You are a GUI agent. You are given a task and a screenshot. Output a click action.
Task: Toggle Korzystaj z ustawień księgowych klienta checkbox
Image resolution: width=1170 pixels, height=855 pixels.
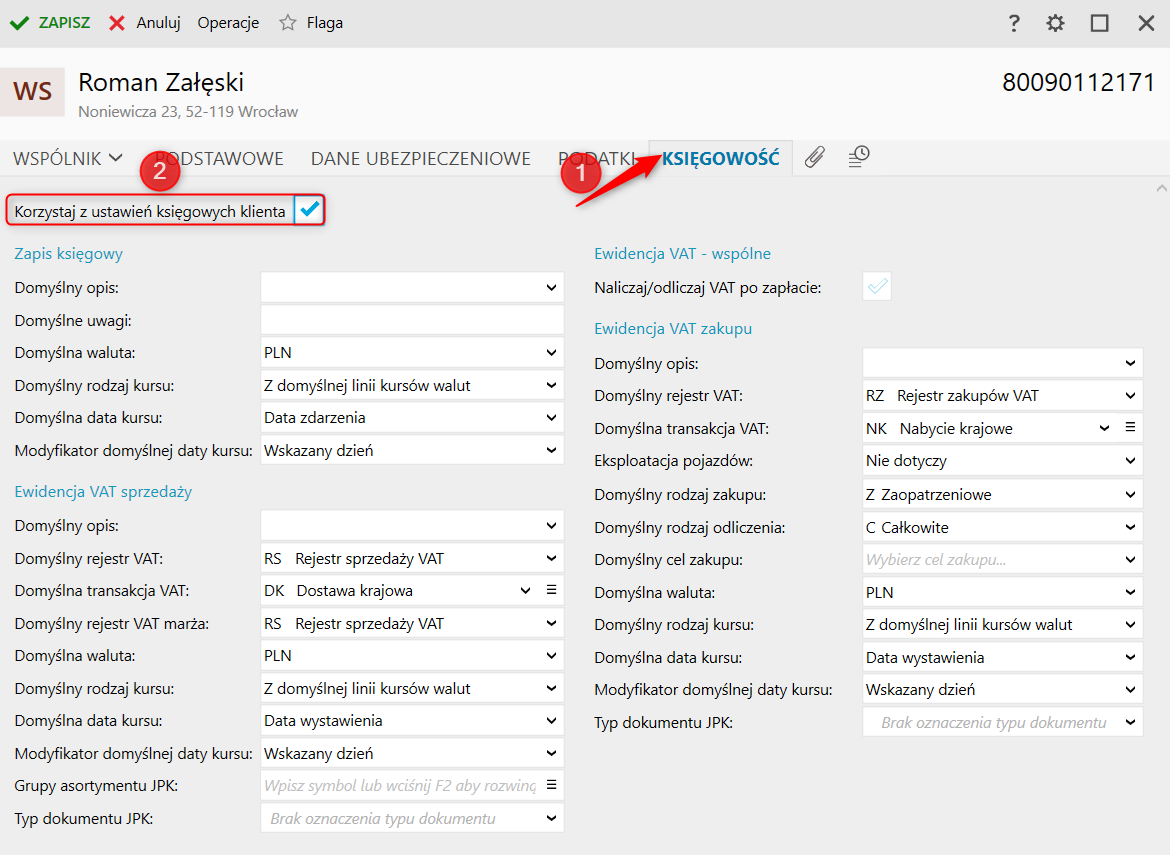coord(310,210)
